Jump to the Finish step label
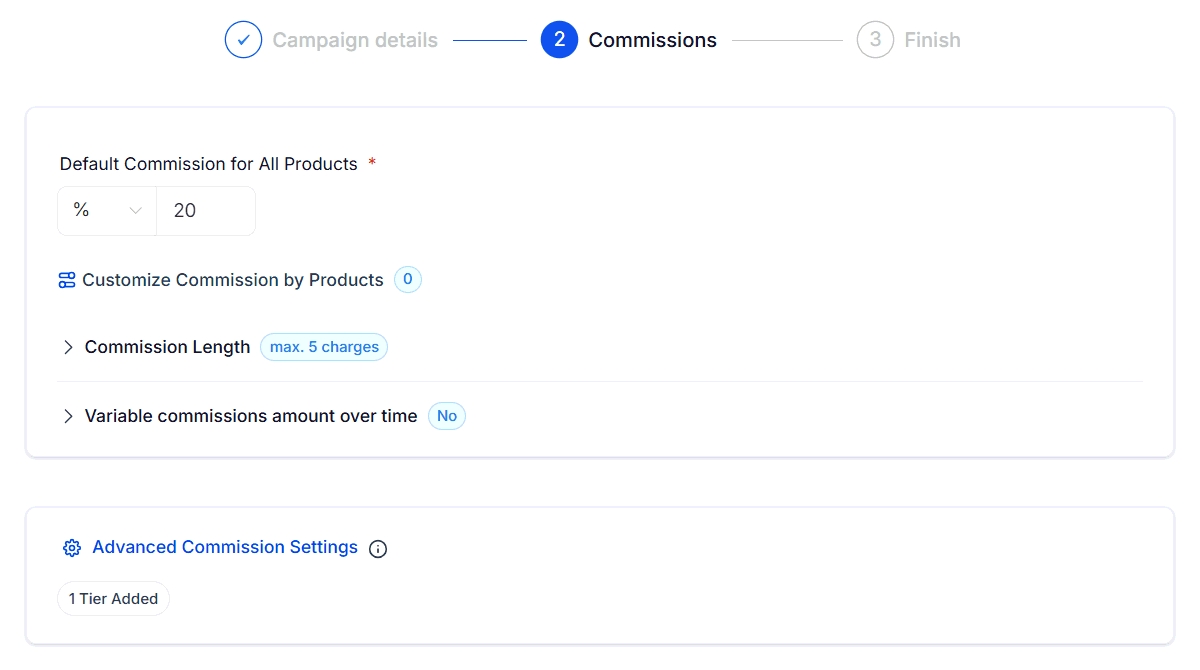The width and height of the screenshot is (1200, 670). click(932, 40)
